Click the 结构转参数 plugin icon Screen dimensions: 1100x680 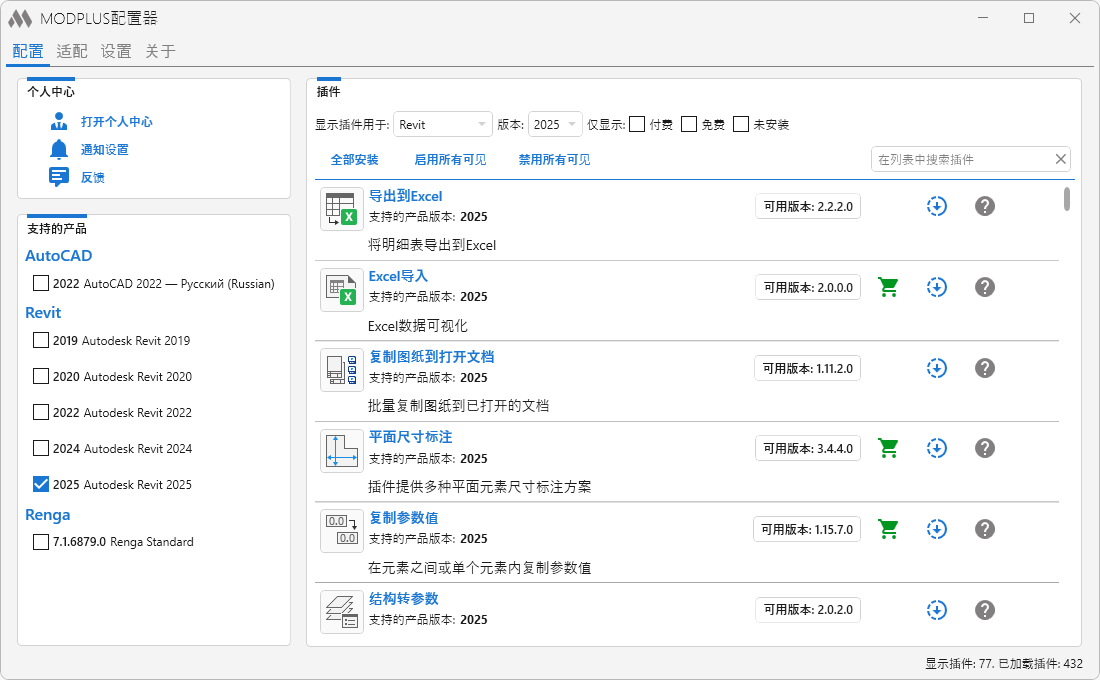(x=342, y=612)
